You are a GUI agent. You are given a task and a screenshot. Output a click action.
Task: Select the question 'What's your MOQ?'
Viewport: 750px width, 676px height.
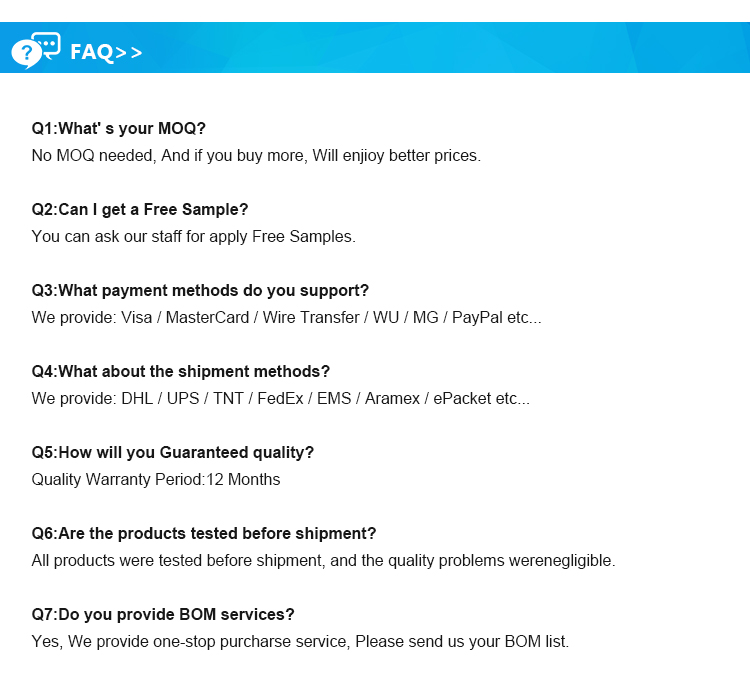118,129
